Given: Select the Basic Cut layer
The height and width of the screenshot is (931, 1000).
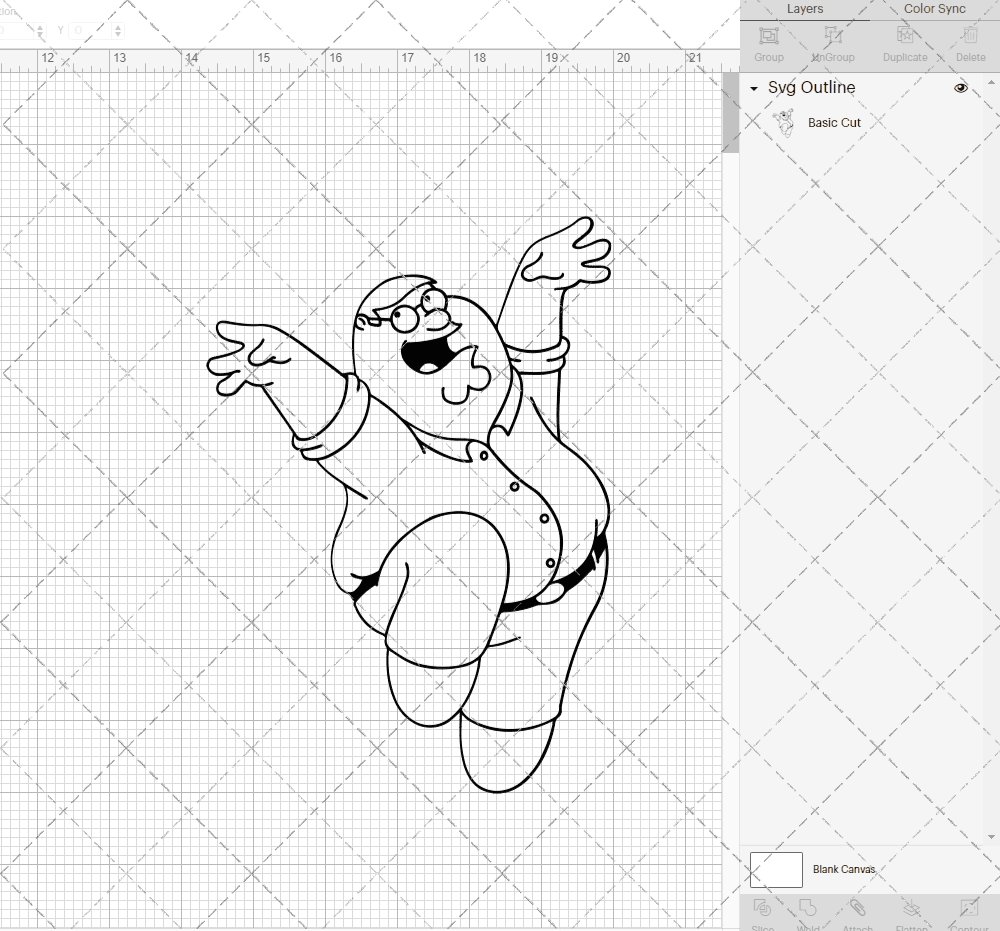Looking at the screenshot, I should tap(833, 122).
